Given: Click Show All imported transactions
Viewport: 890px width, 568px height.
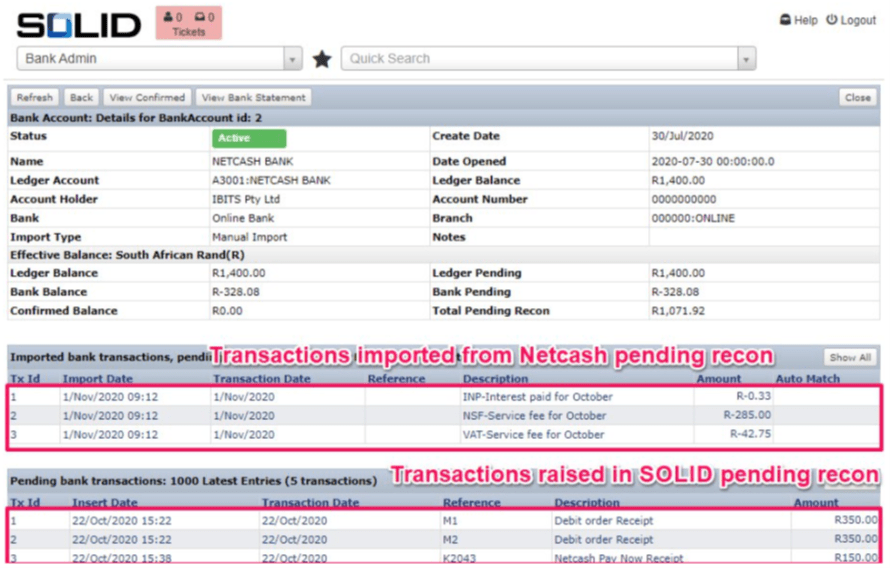Looking at the screenshot, I should click(x=849, y=357).
